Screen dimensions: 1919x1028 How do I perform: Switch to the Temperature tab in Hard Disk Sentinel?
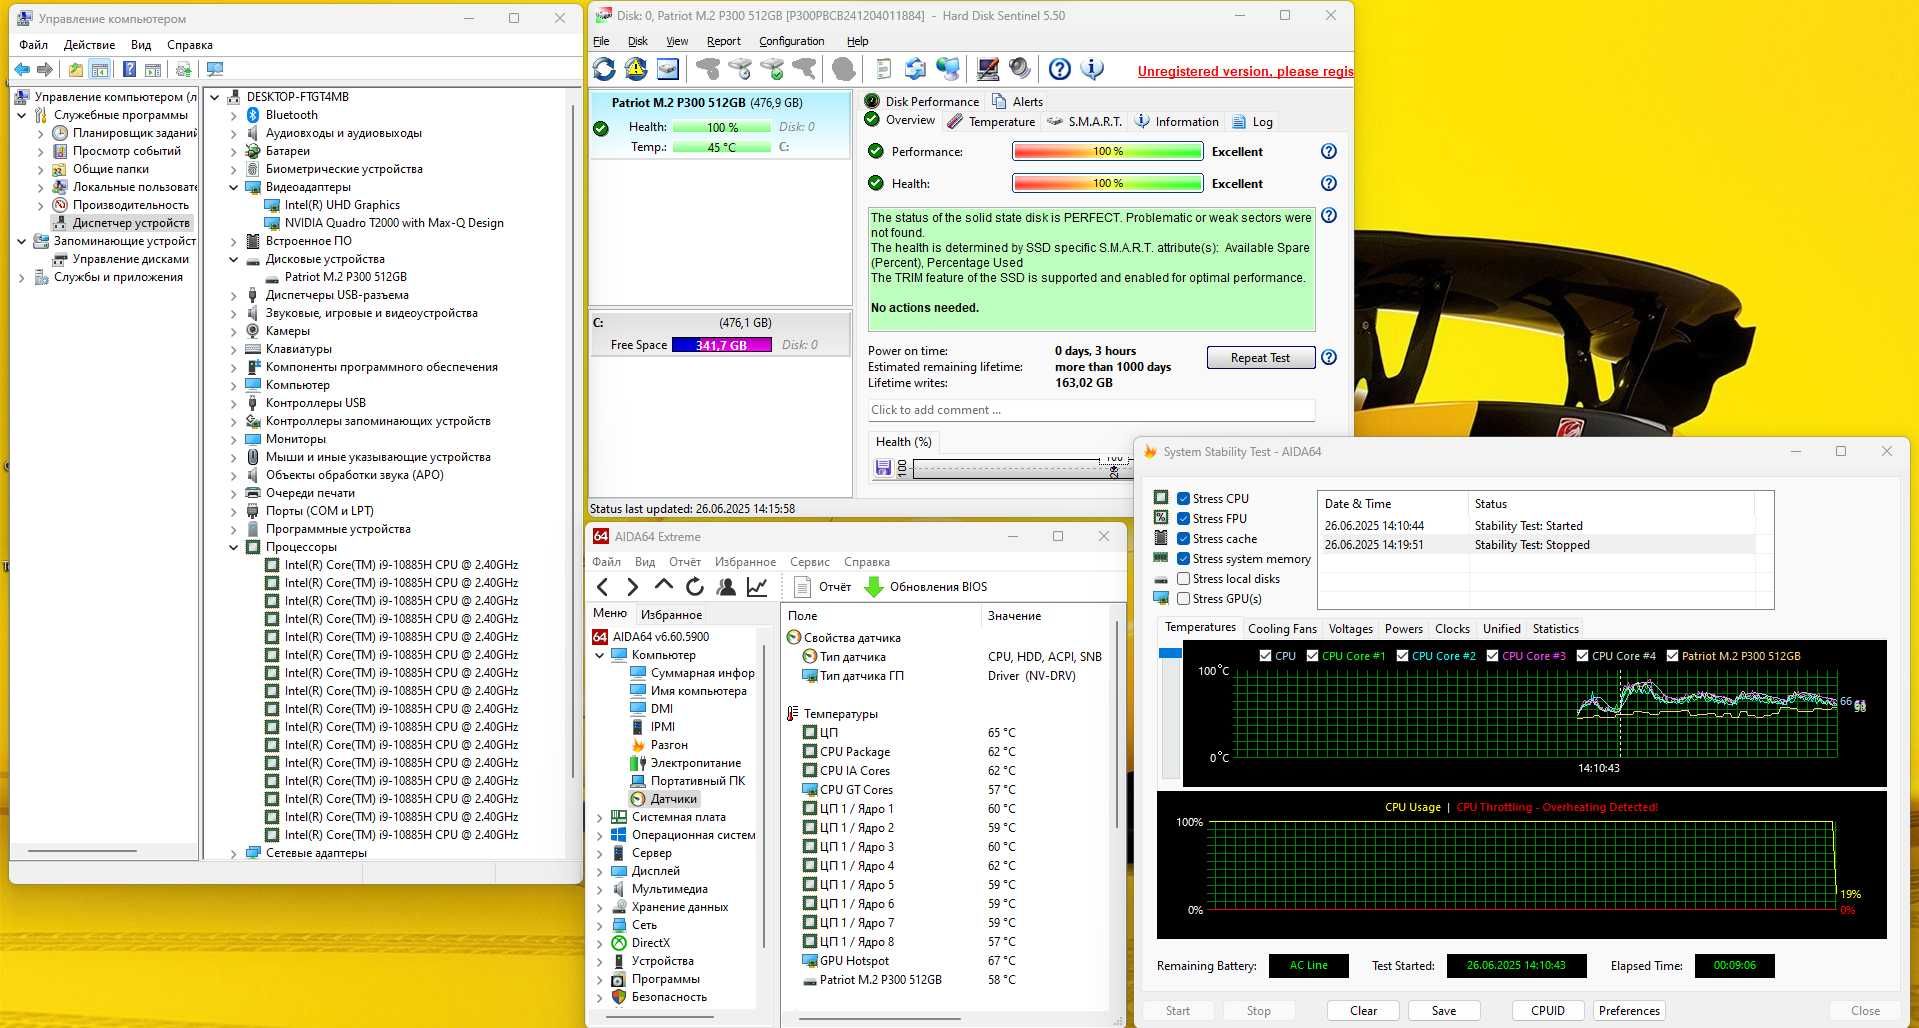(x=991, y=121)
